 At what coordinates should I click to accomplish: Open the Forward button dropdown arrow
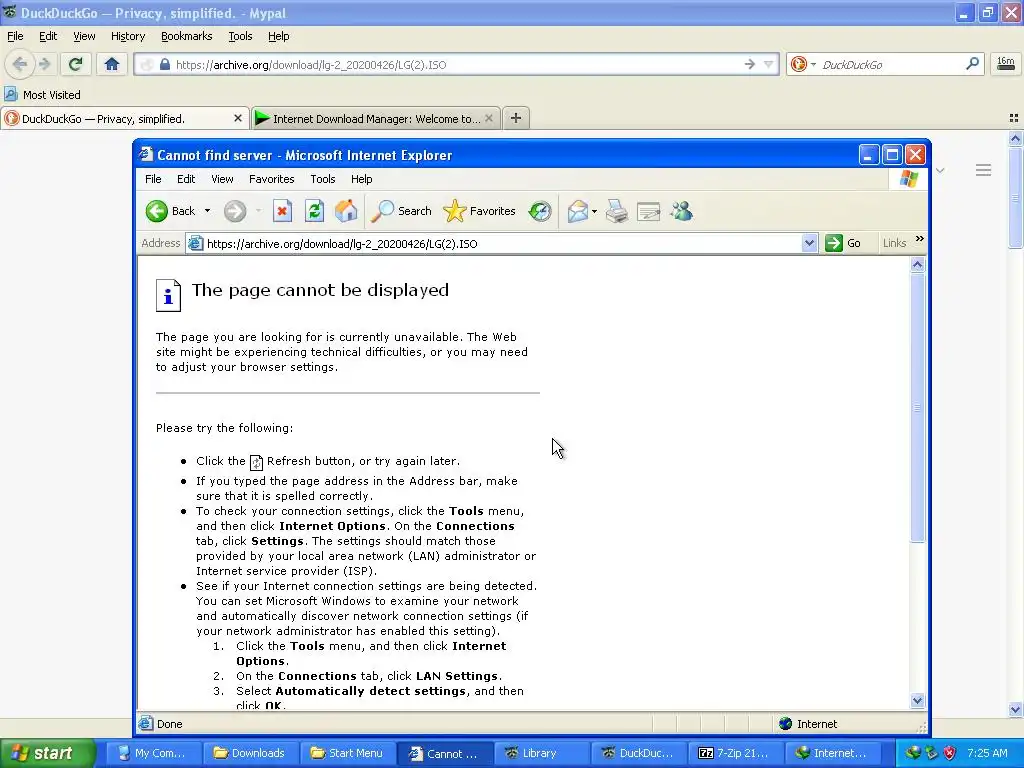pyautogui.click(x=258, y=211)
